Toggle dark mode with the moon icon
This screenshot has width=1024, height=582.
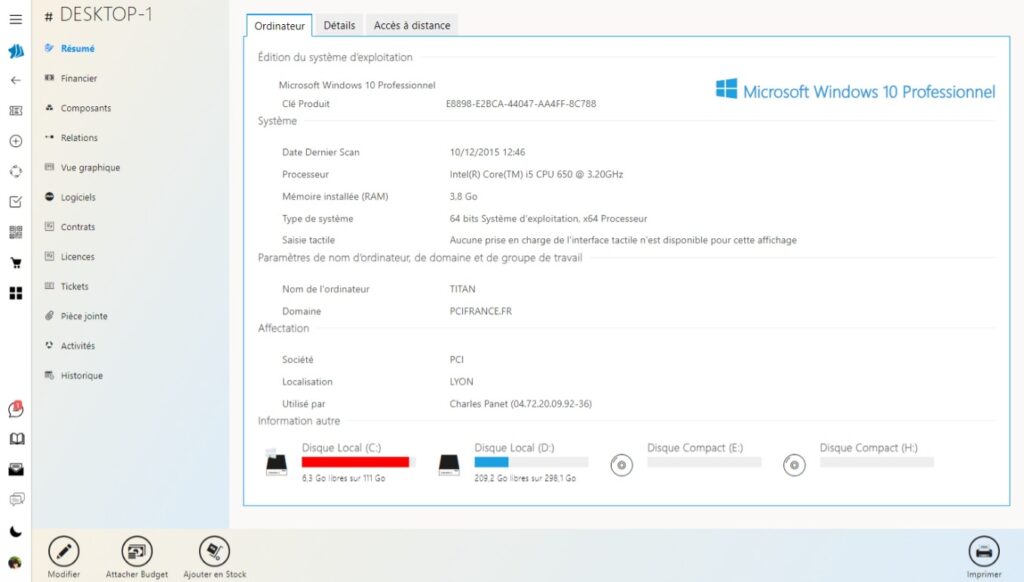click(15, 531)
